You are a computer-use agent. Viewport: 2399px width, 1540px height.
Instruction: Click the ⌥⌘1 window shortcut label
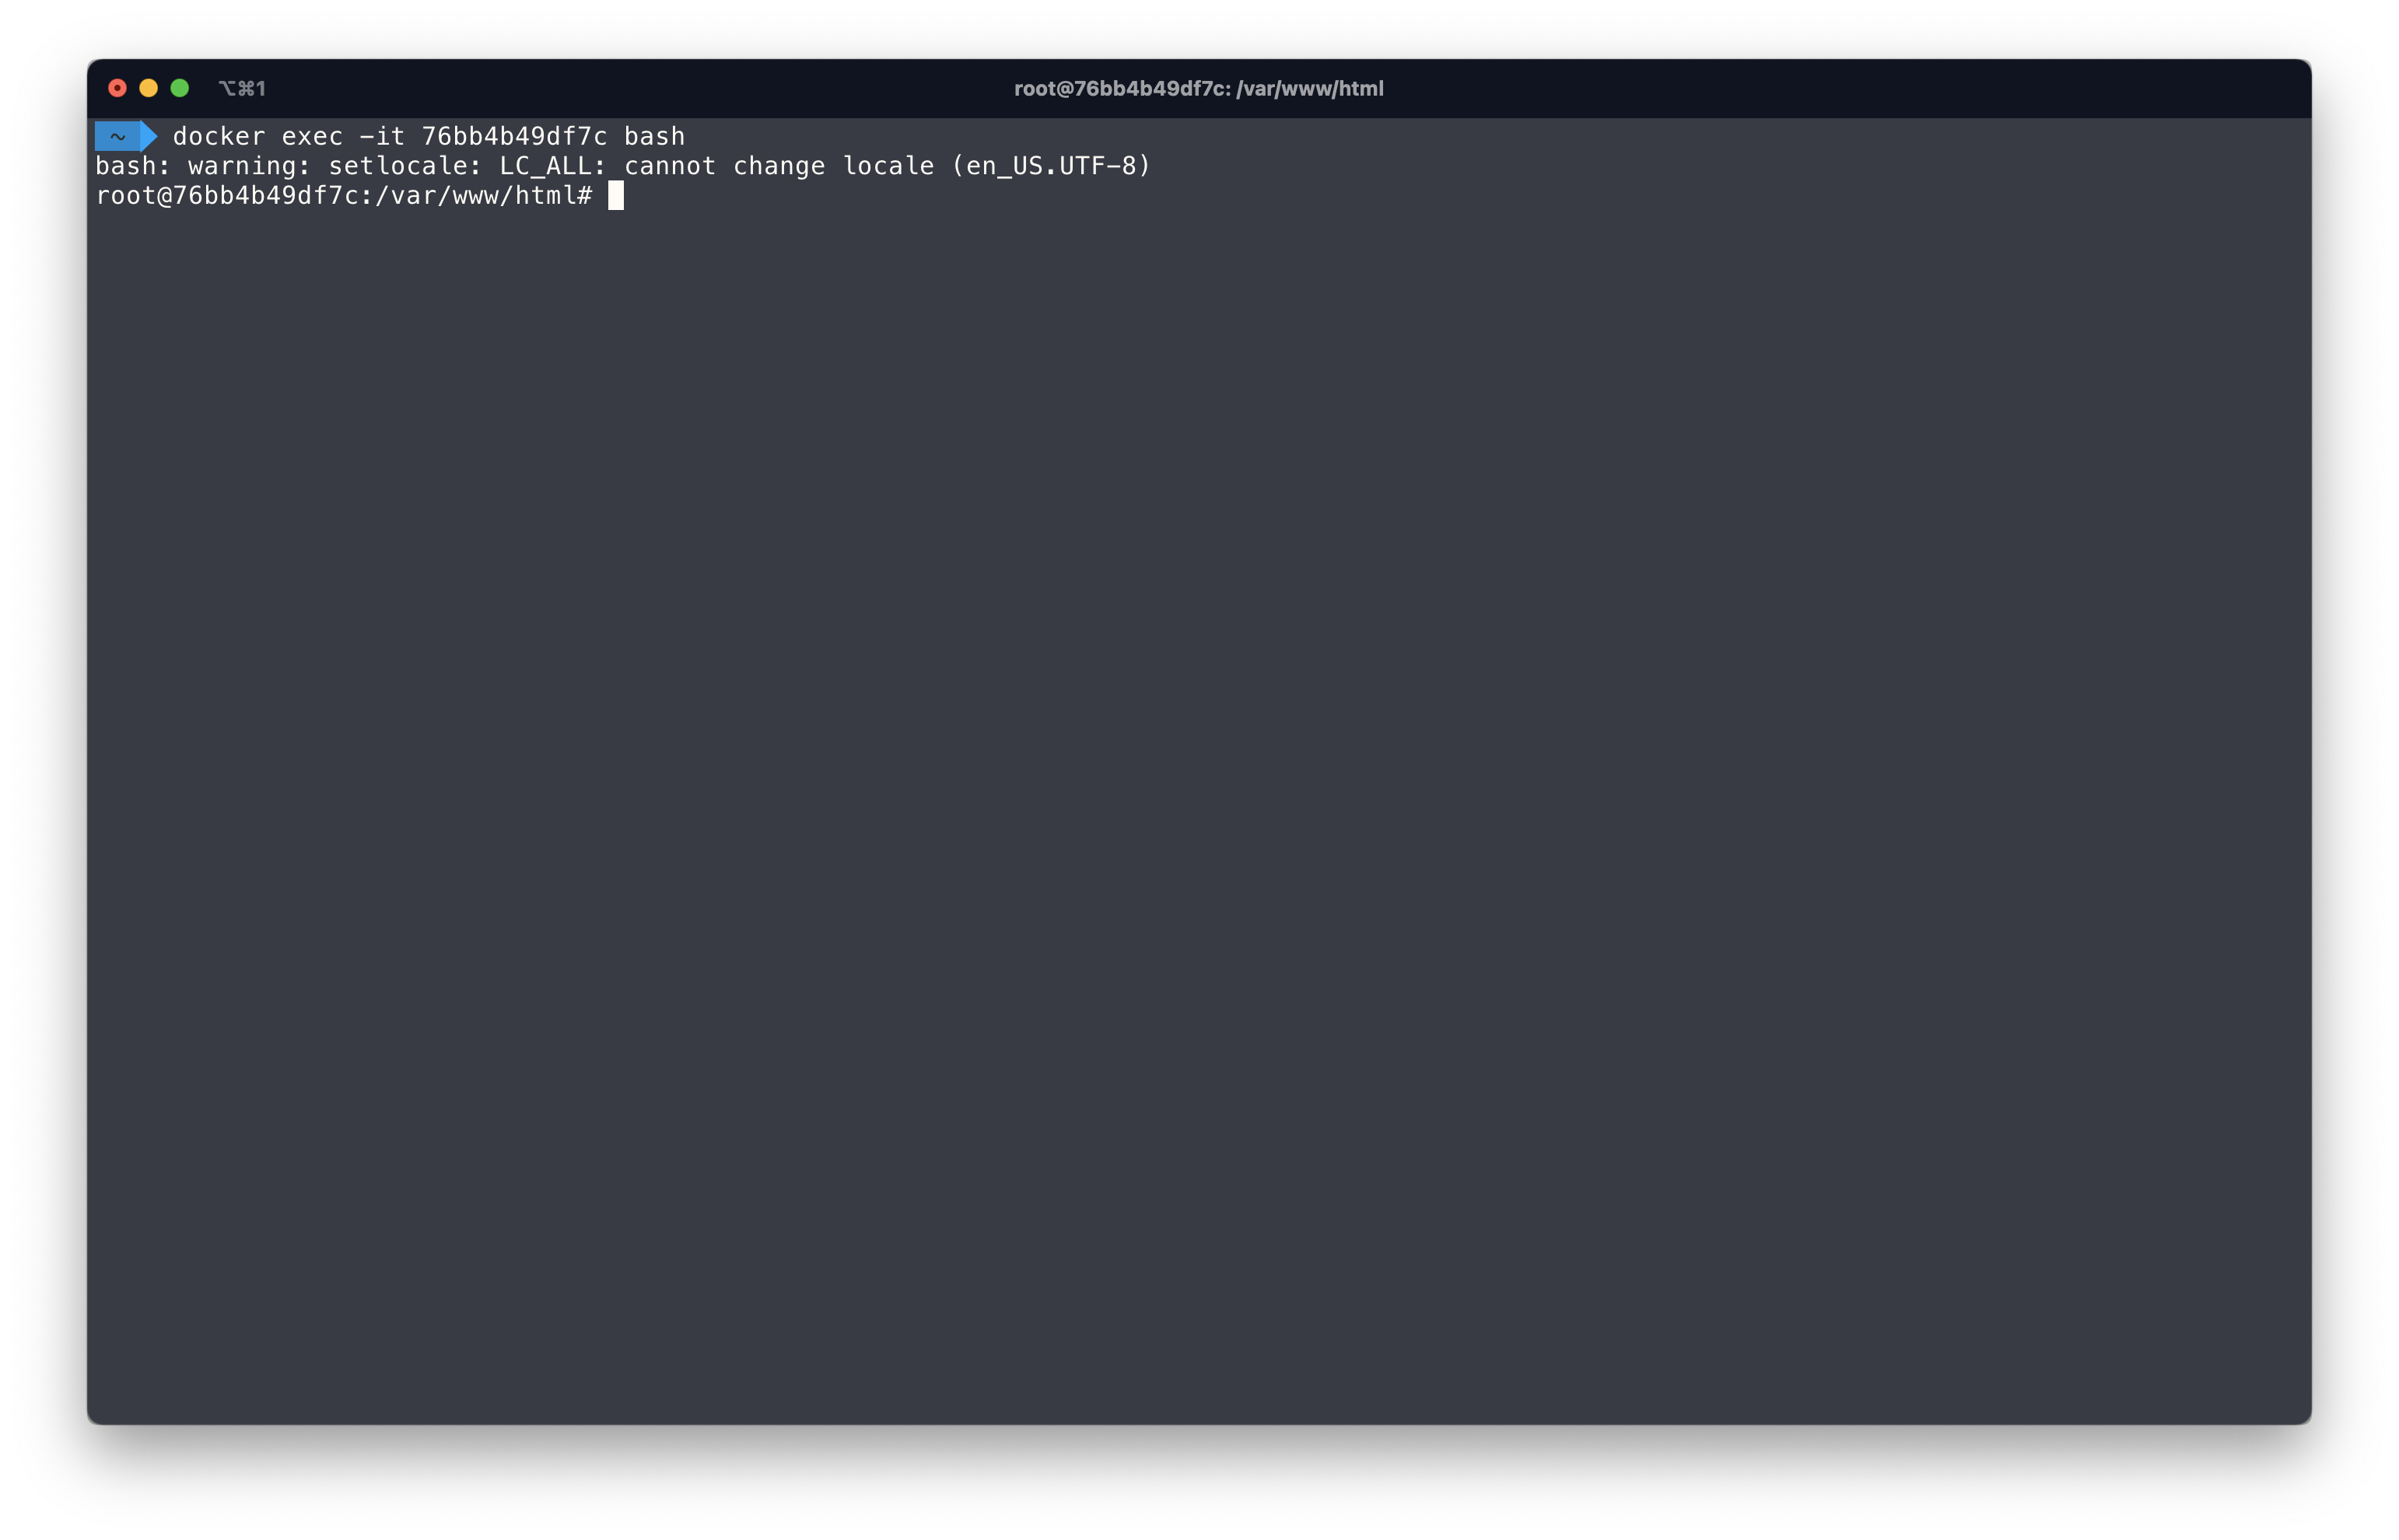pos(242,89)
